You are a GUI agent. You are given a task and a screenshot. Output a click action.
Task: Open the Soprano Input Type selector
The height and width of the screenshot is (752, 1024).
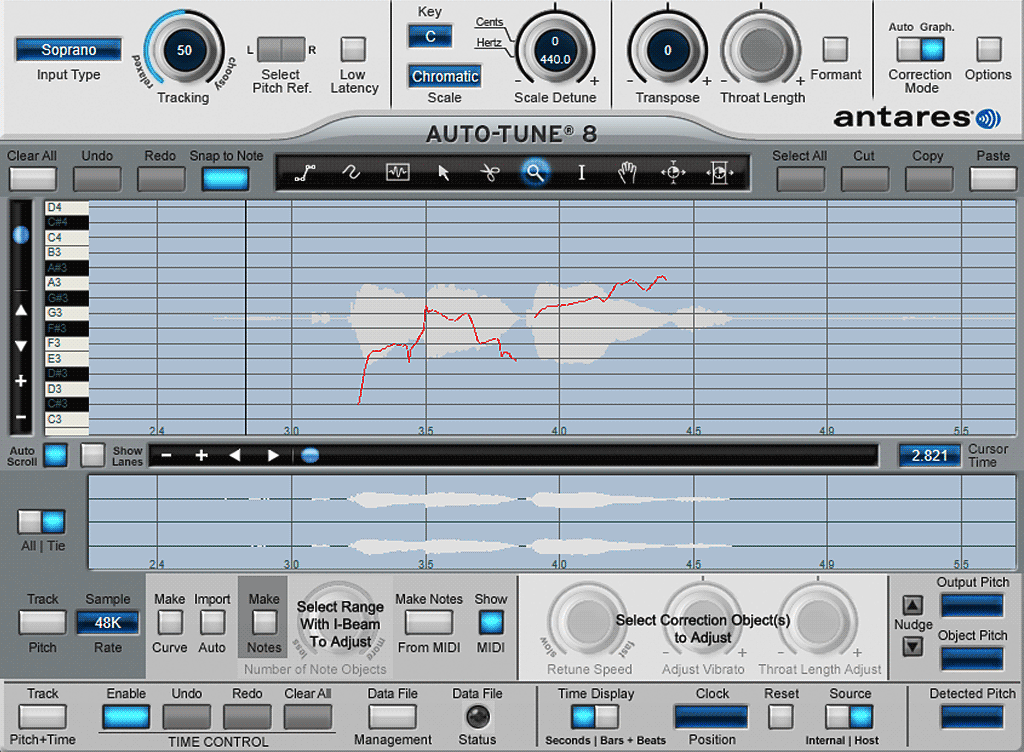(66, 49)
